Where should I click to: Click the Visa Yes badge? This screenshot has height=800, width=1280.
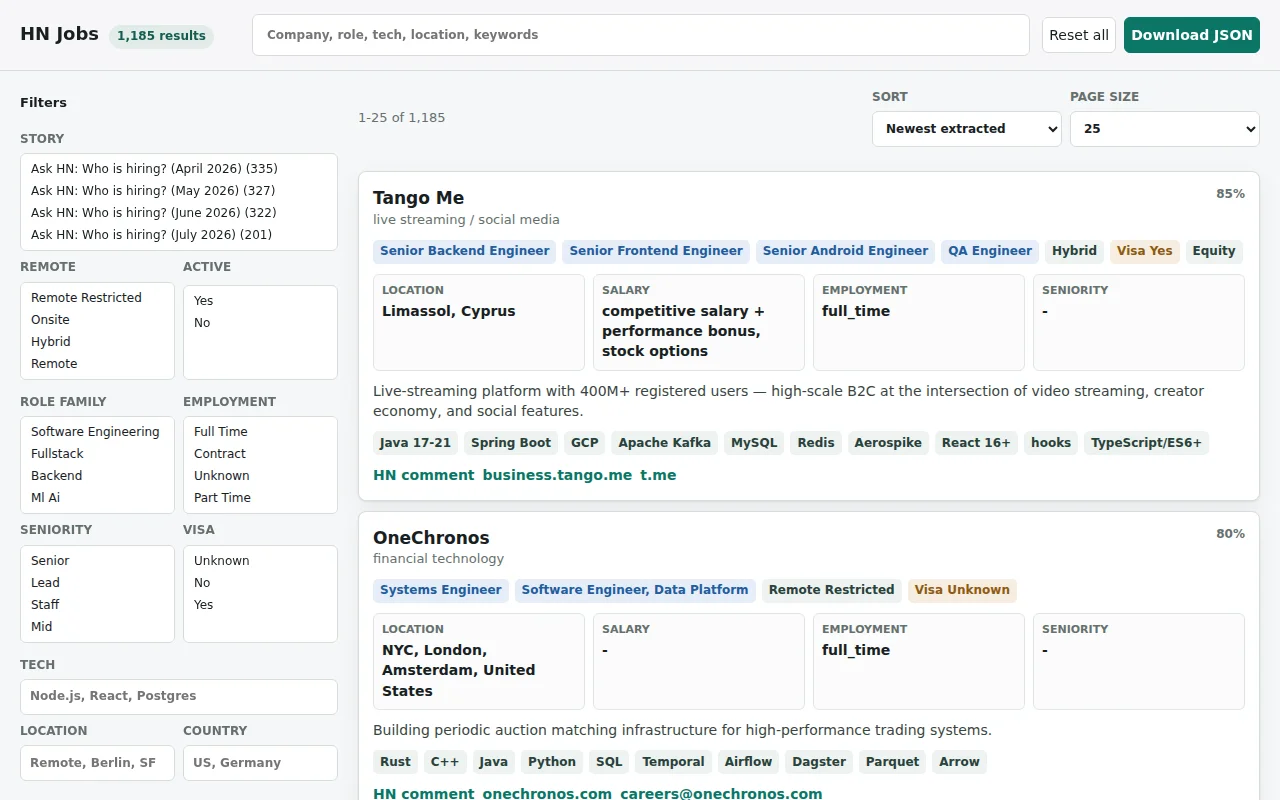[1144, 251]
